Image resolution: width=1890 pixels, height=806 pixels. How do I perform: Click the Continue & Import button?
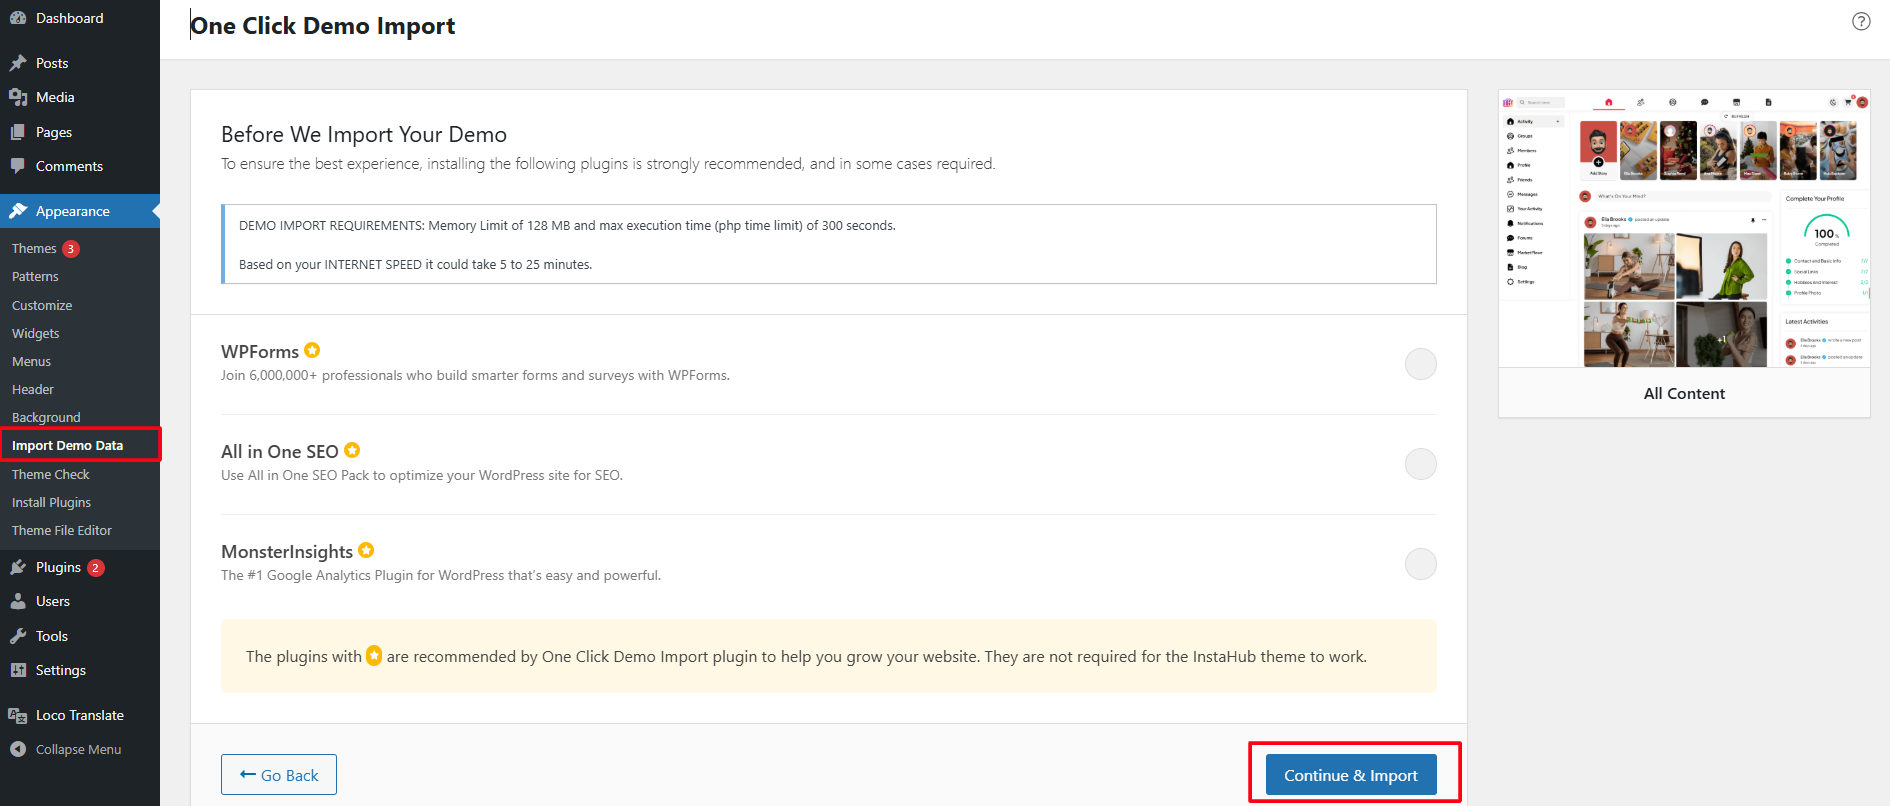(1351, 775)
